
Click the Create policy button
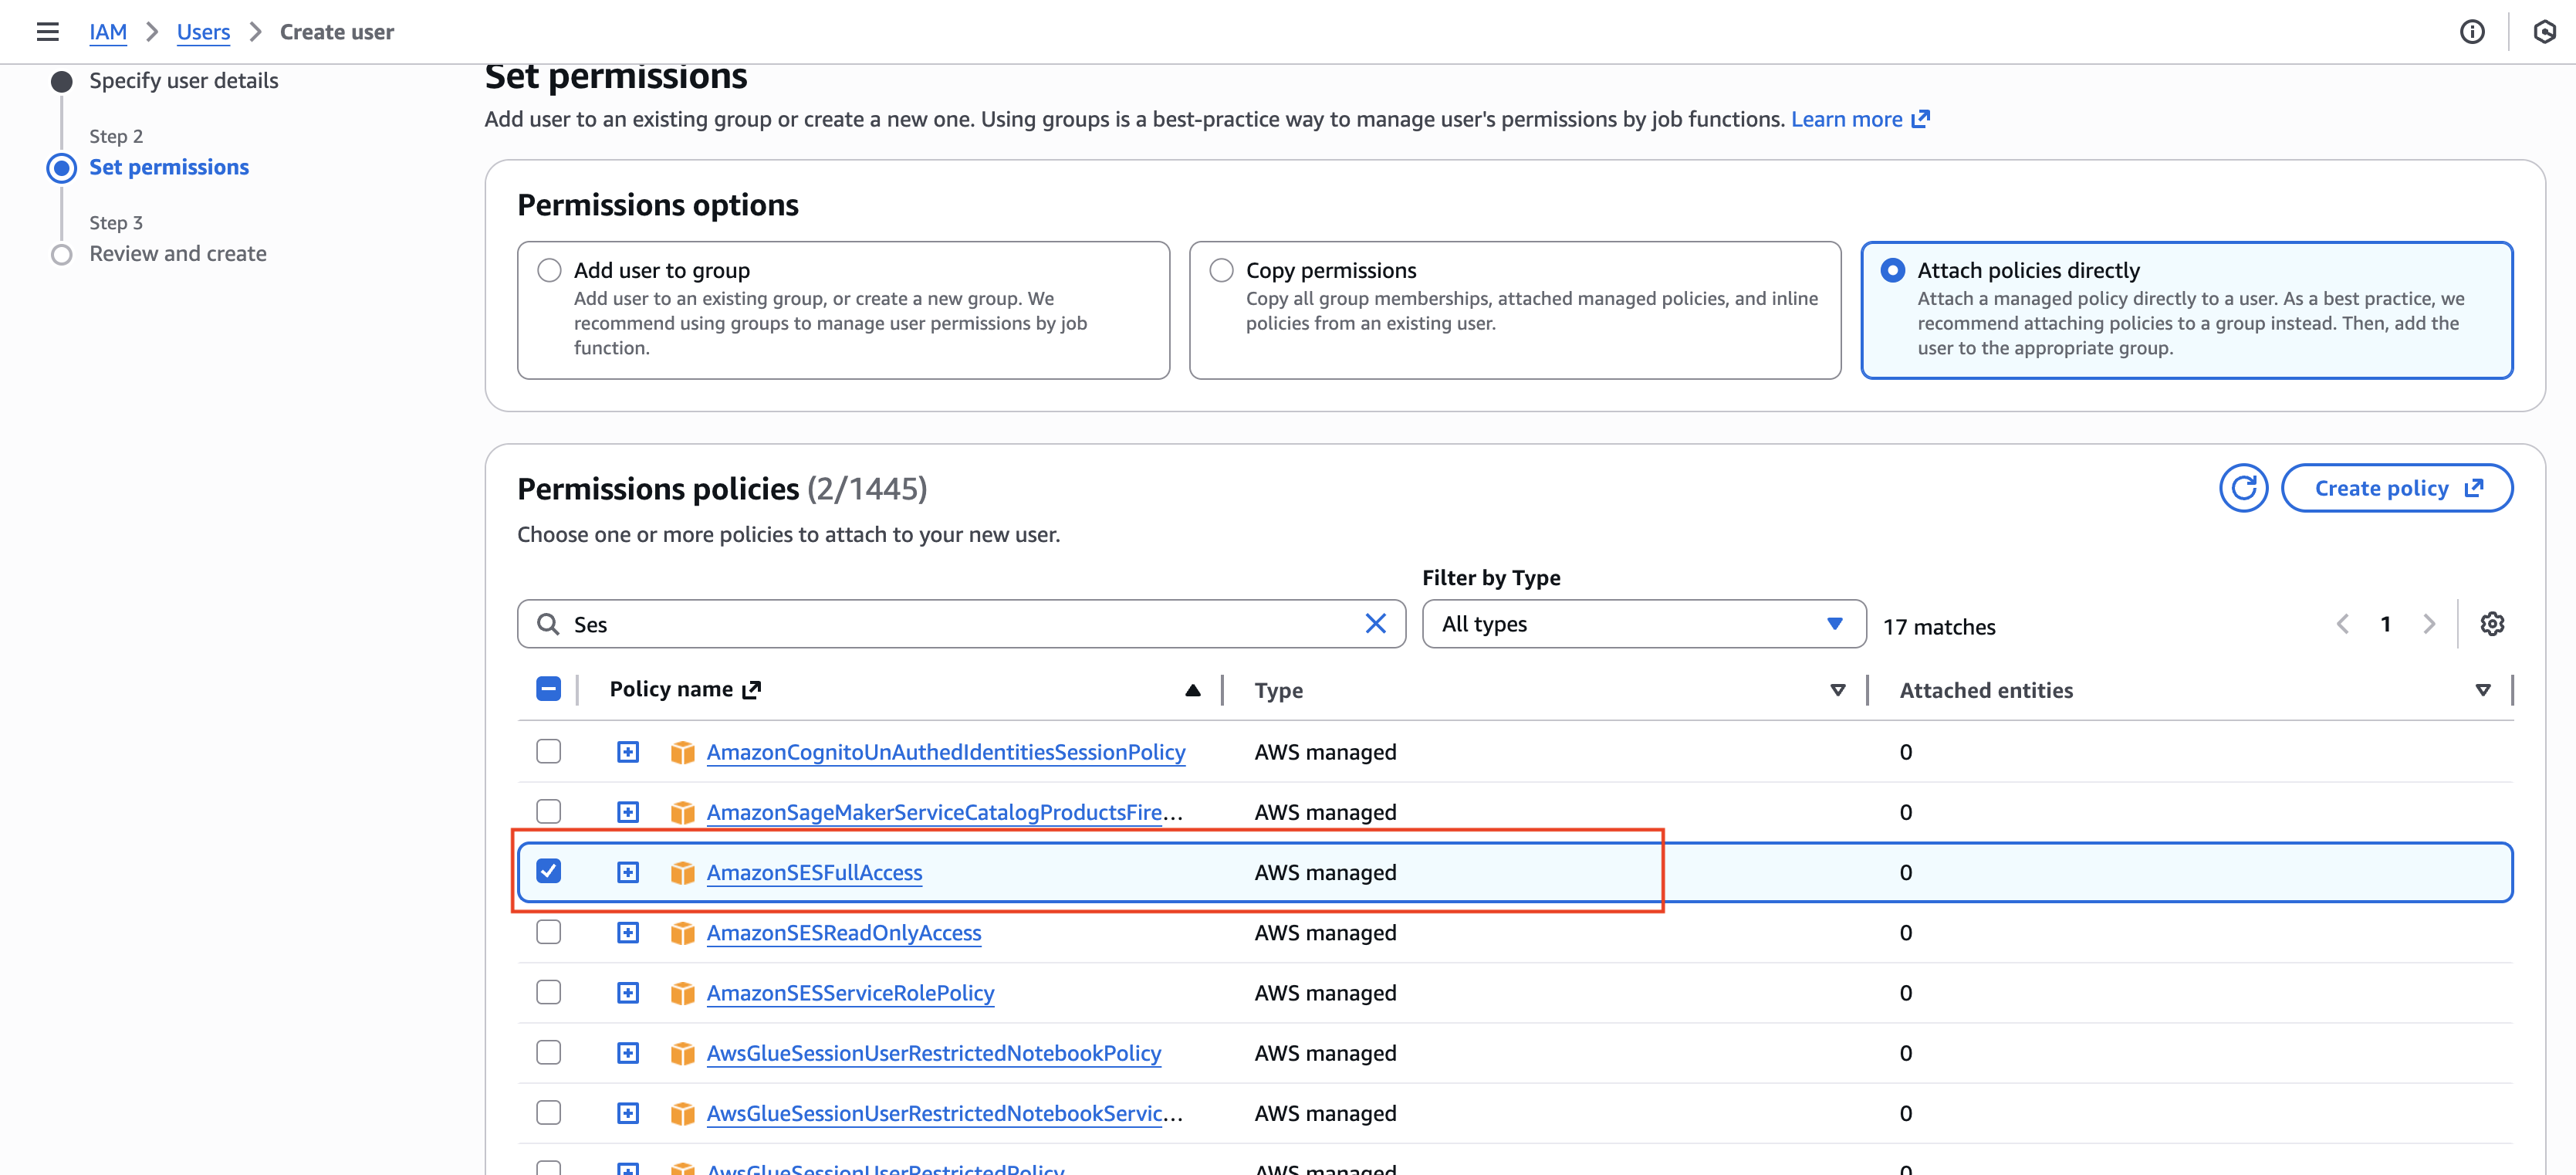[x=2396, y=488]
